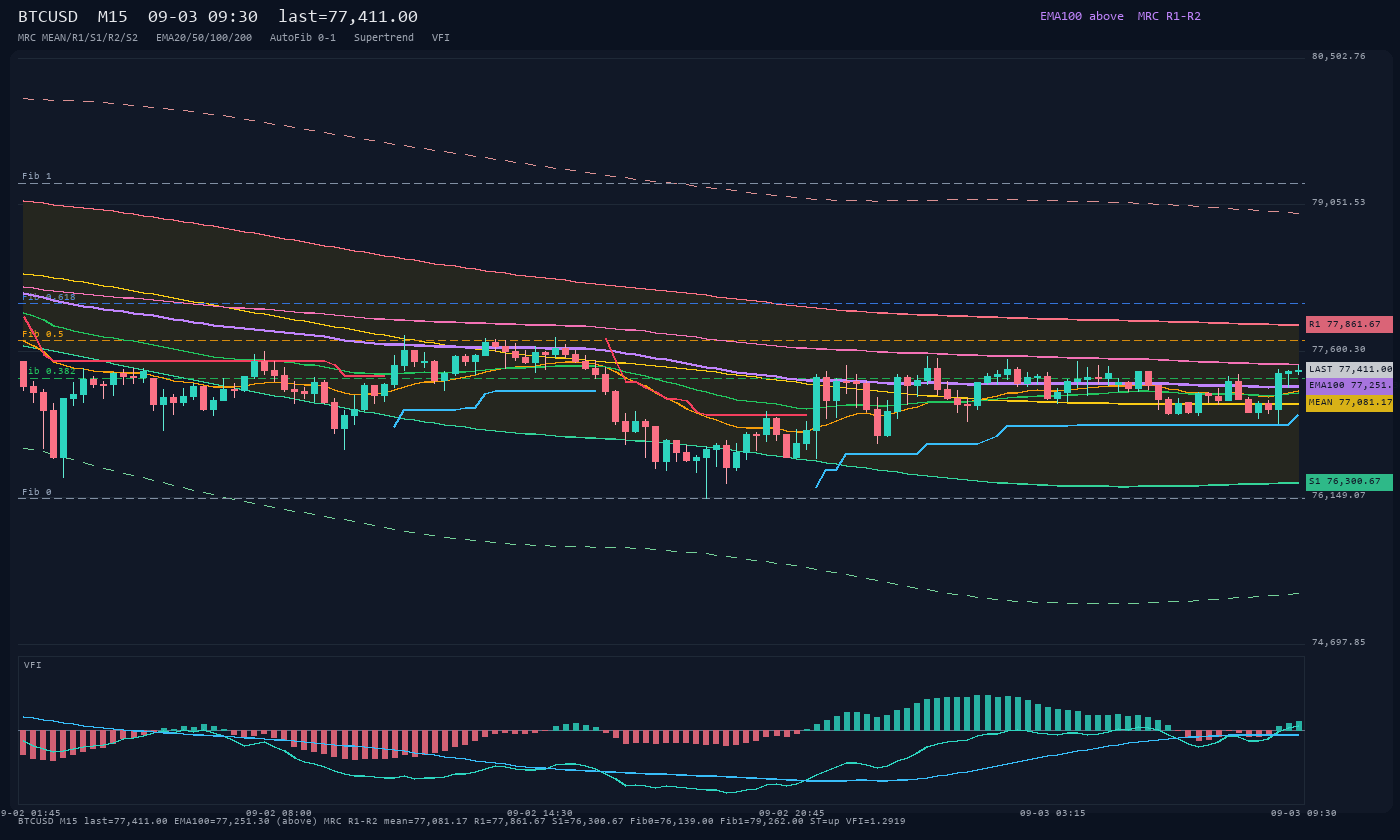Select the AutoFib 0-1 legend entry

(303, 38)
